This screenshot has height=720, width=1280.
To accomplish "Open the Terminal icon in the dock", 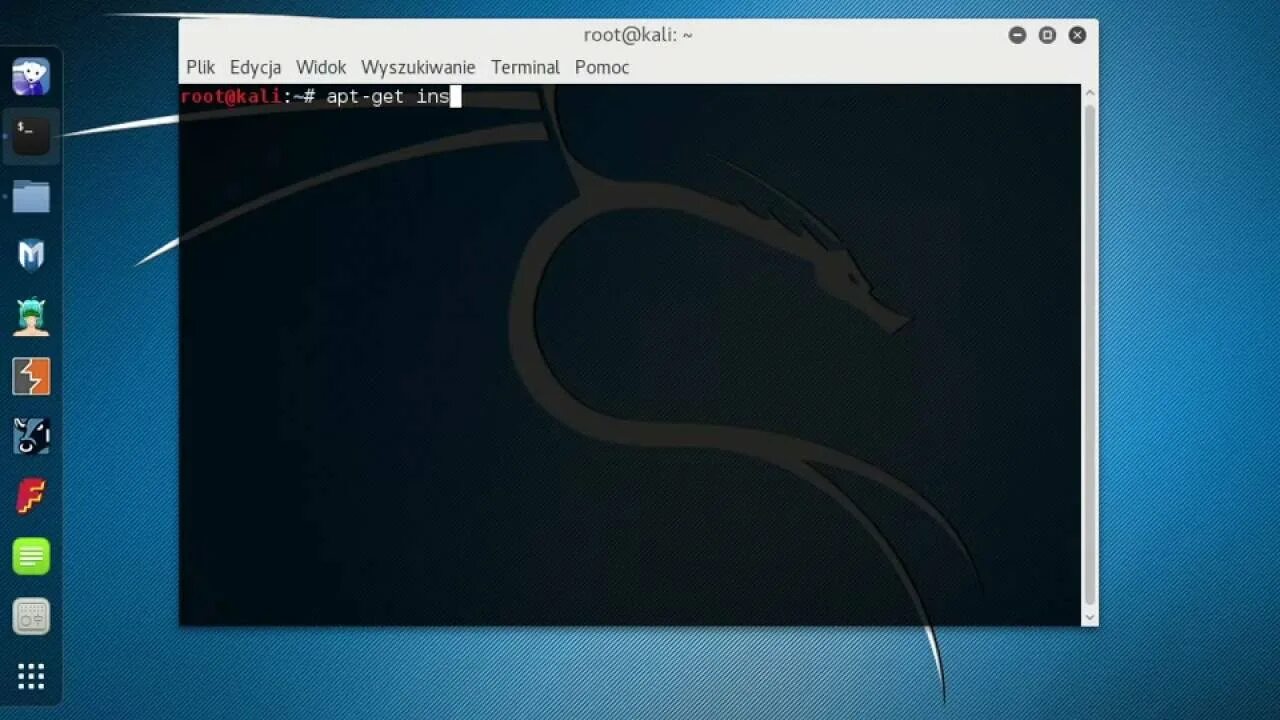I will (31, 136).
